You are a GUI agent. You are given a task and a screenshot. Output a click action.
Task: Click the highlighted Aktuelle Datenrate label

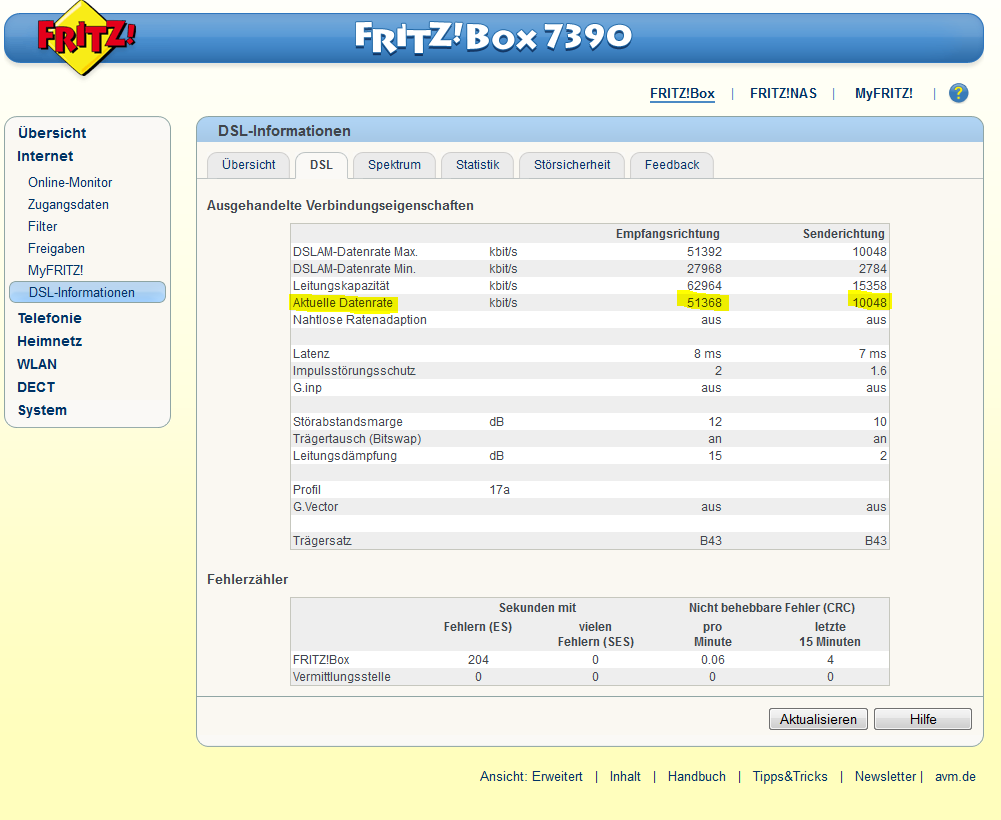click(x=343, y=303)
